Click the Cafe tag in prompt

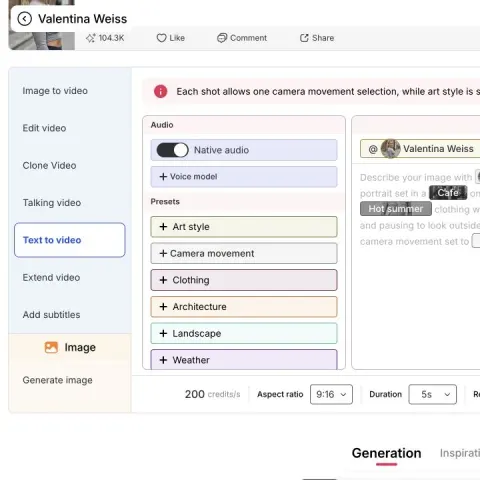(448, 193)
